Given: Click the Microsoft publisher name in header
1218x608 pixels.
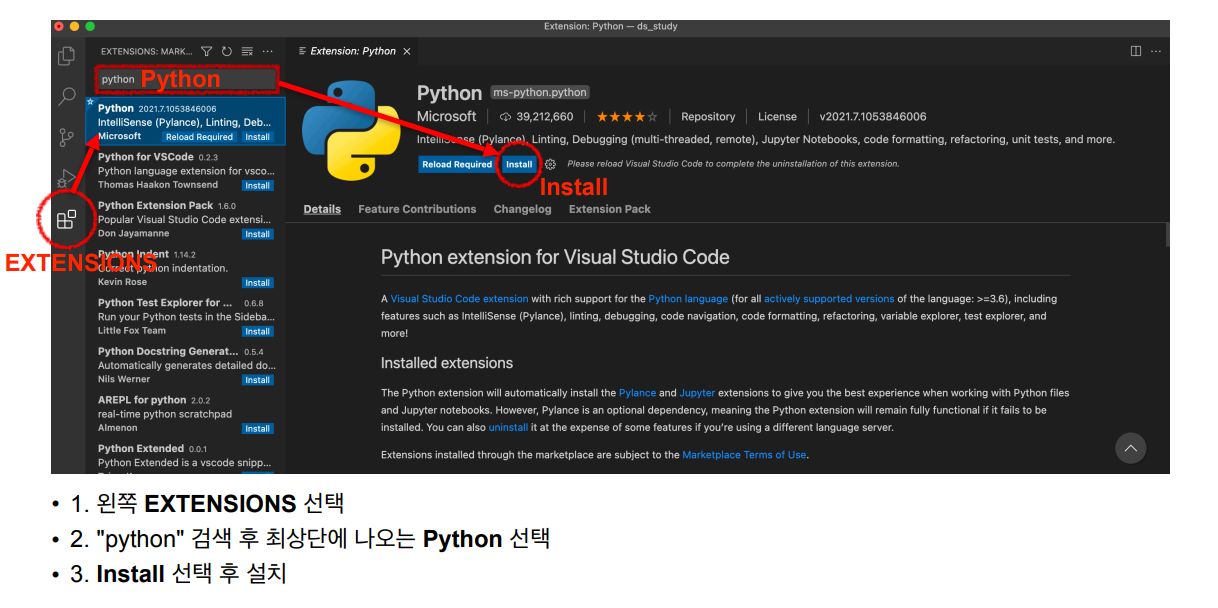Looking at the screenshot, I should coord(447,117).
